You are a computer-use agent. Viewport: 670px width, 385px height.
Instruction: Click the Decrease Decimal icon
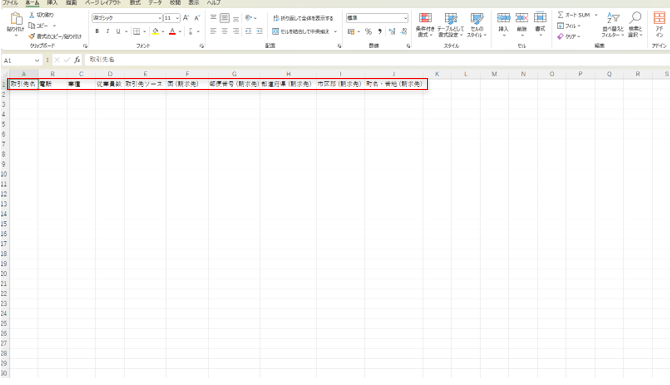click(x=403, y=32)
